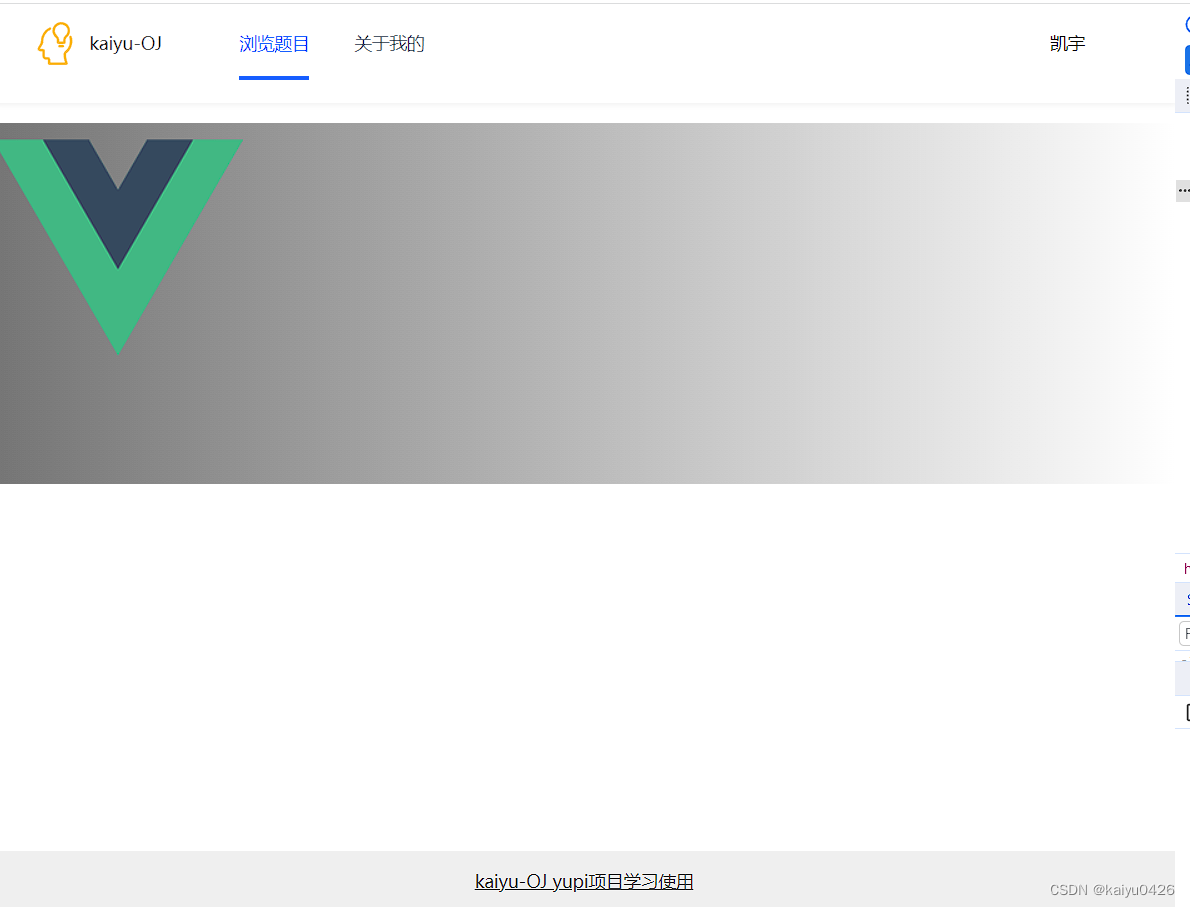Click the blue underline beneath 浏览题目

tap(274, 79)
